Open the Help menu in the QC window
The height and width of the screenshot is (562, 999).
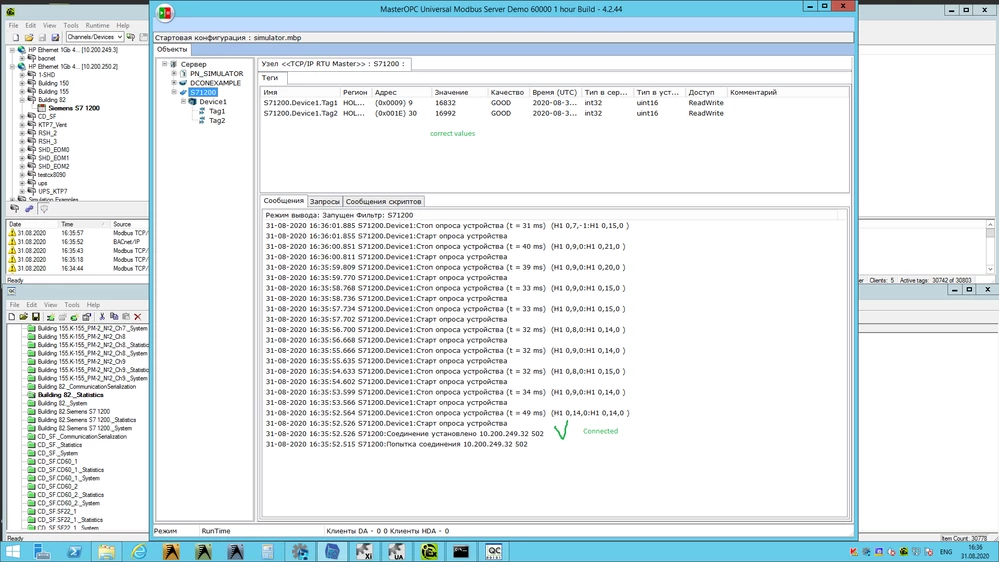(93, 305)
